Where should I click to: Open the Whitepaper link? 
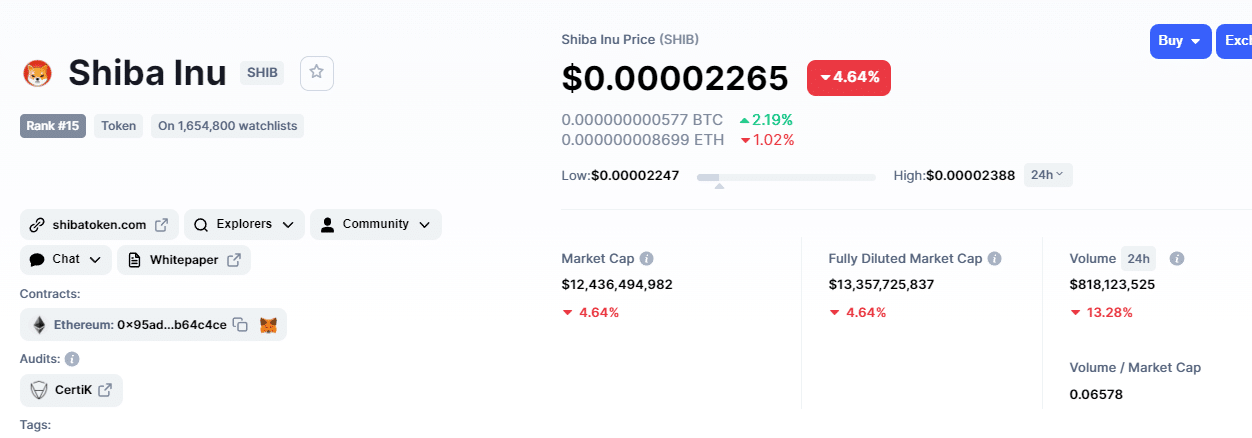pyautogui.click(x=184, y=259)
